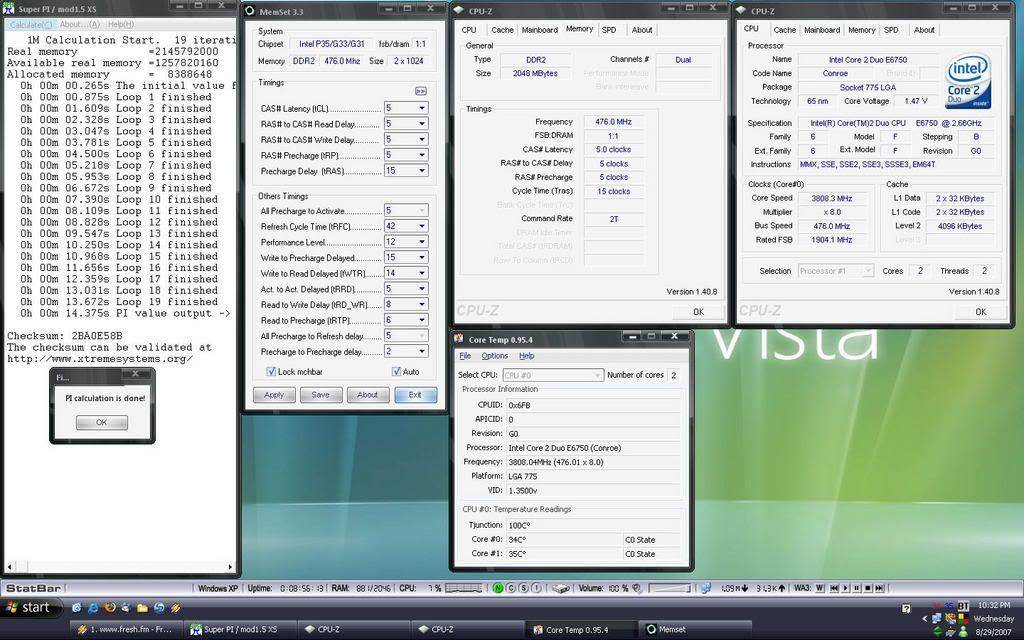Open the Select CPU dropdown in Core Temp
Screen dimensions: 1024x640
552,375
